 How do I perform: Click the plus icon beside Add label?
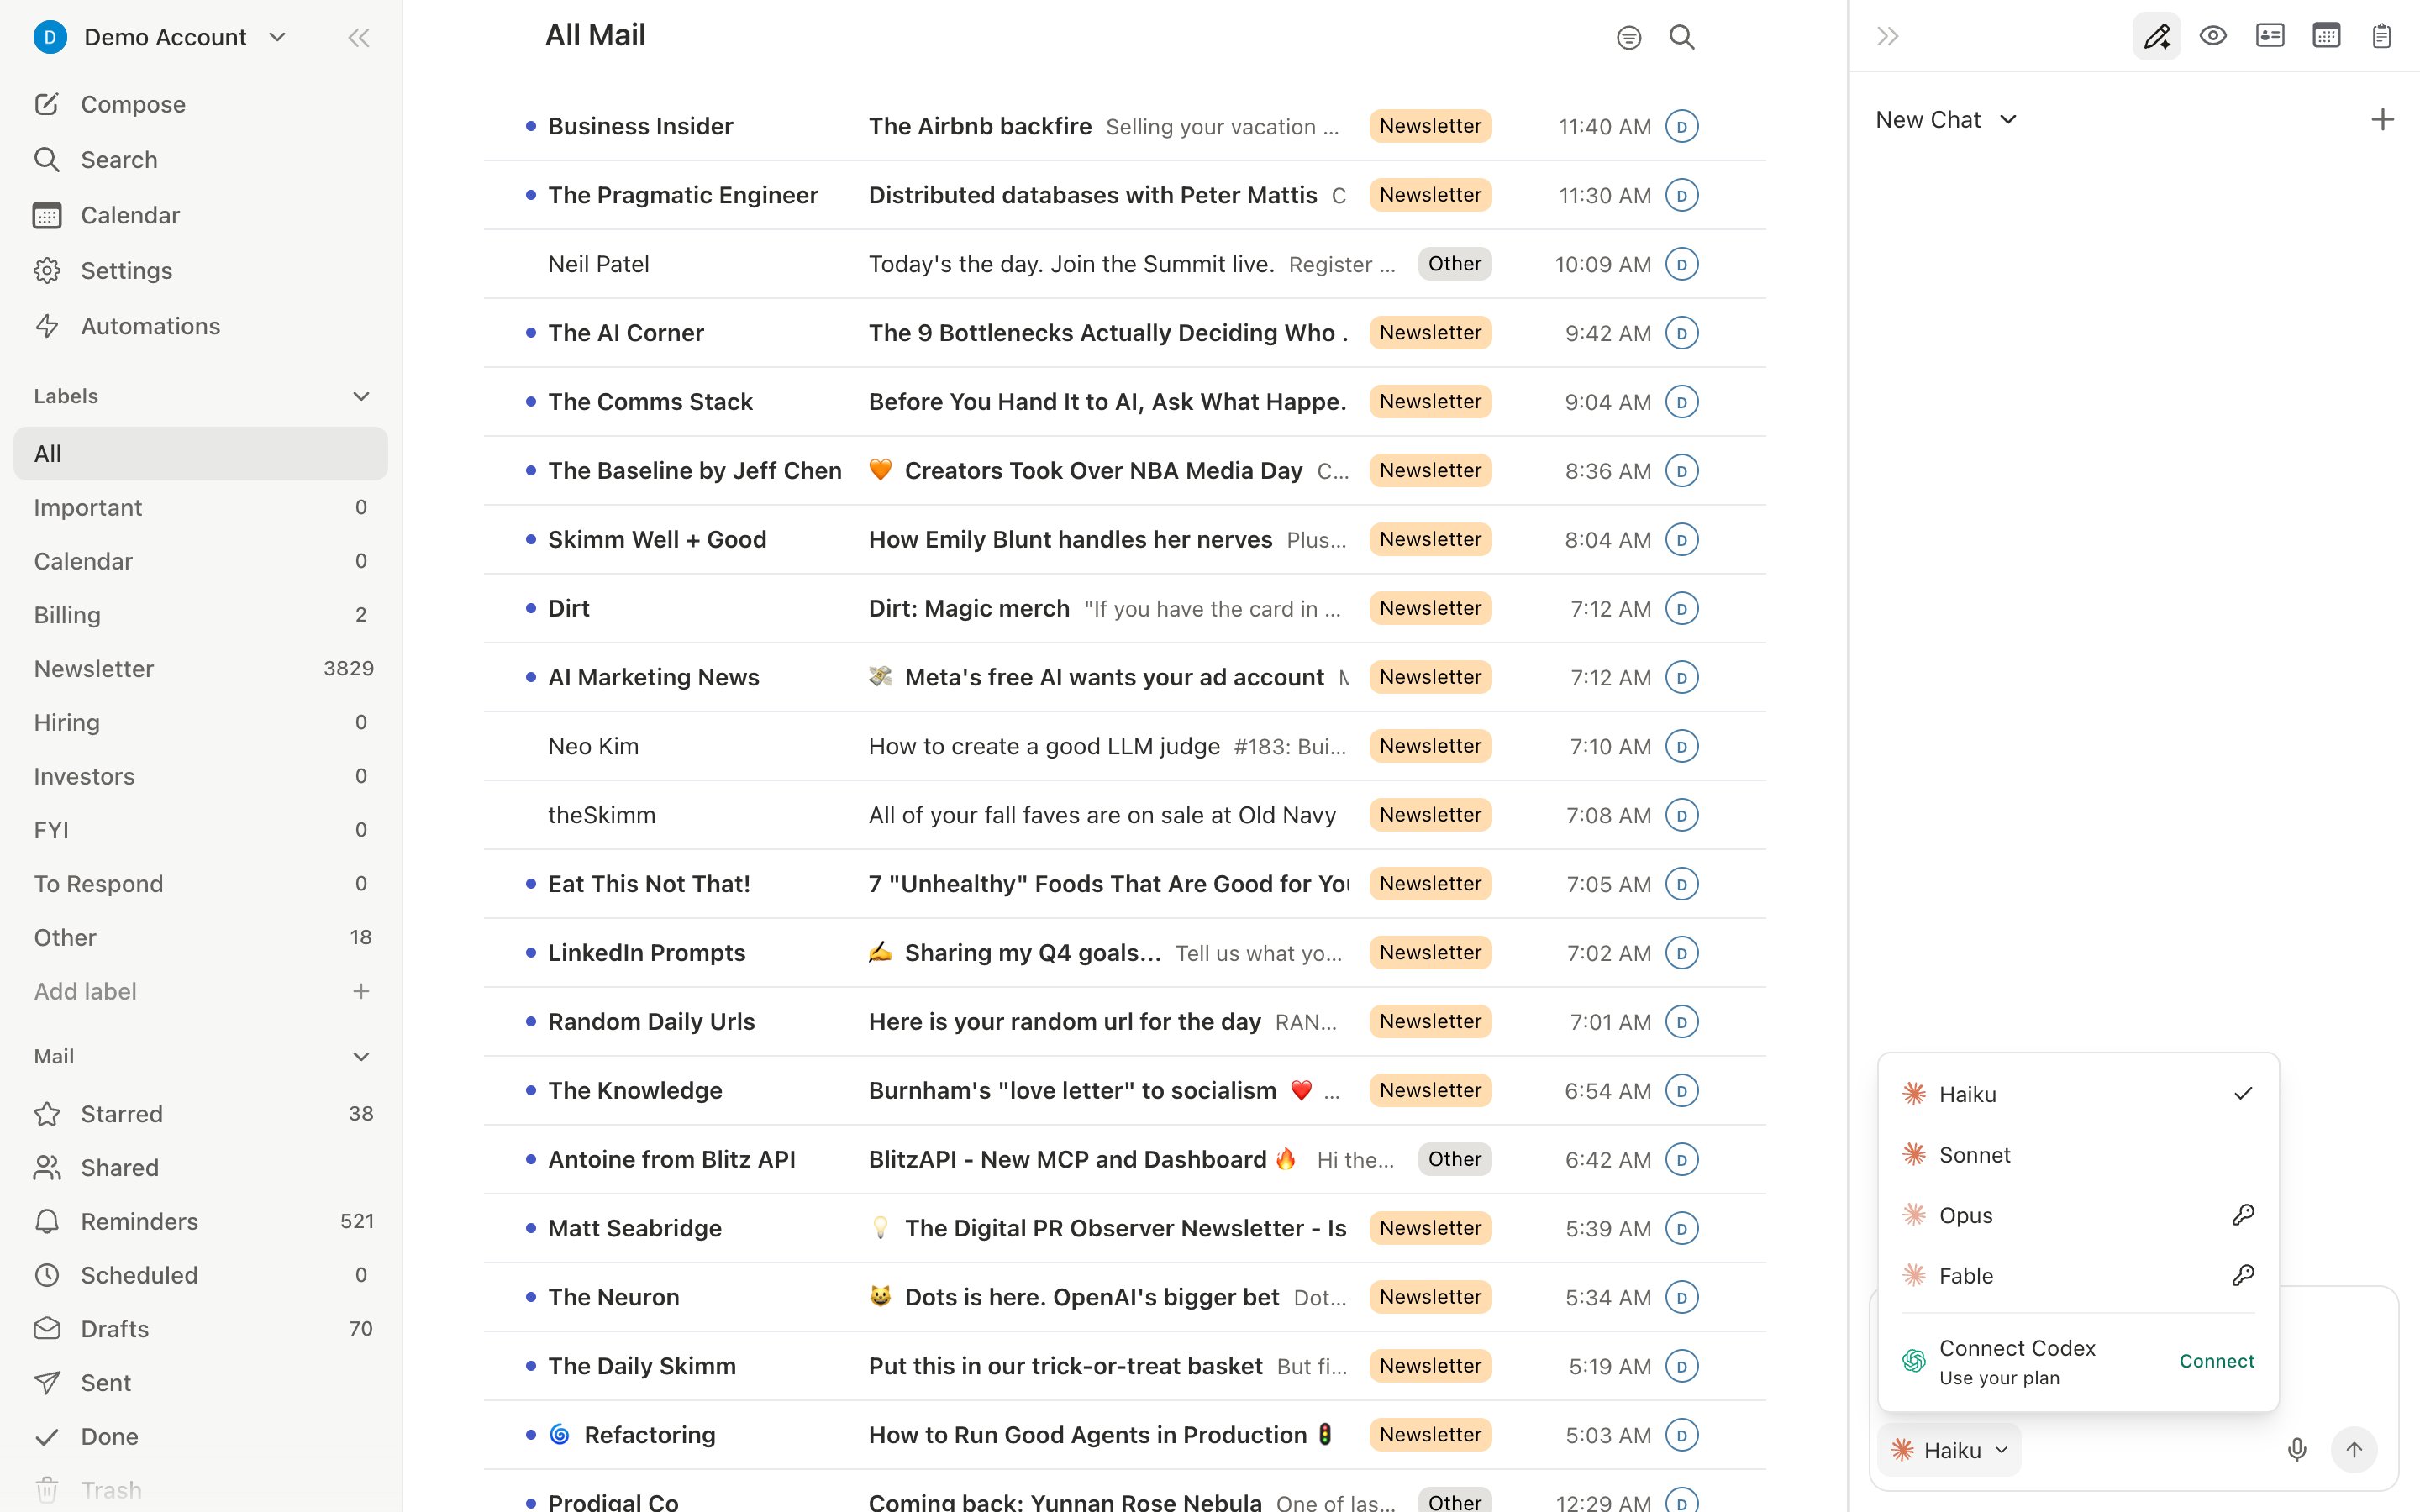pyautogui.click(x=361, y=991)
